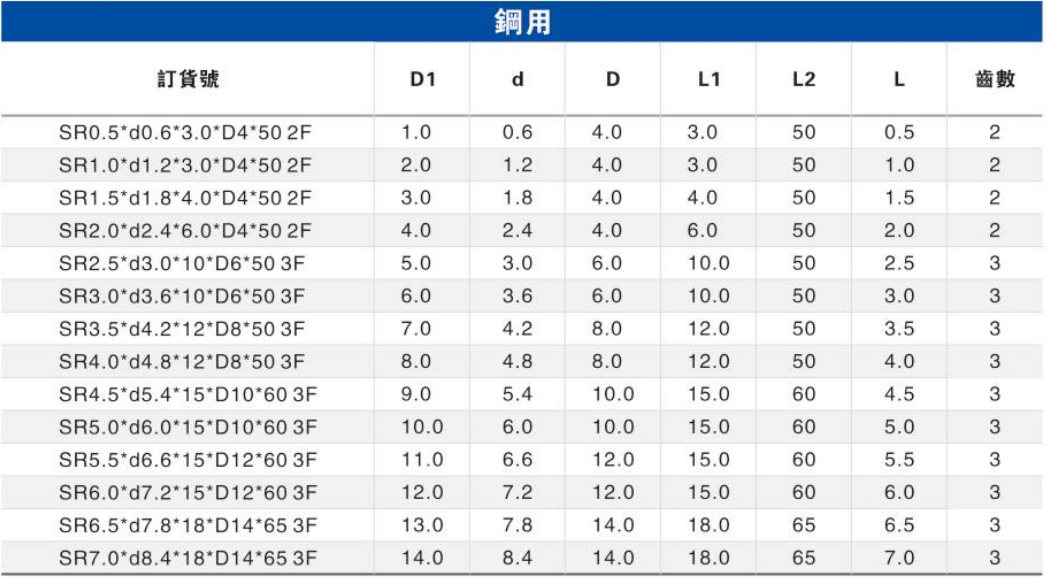The width and height of the screenshot is (1047, 577).
Task: Click the d value 3.6 cell
Action: click(x=517, y=297)
